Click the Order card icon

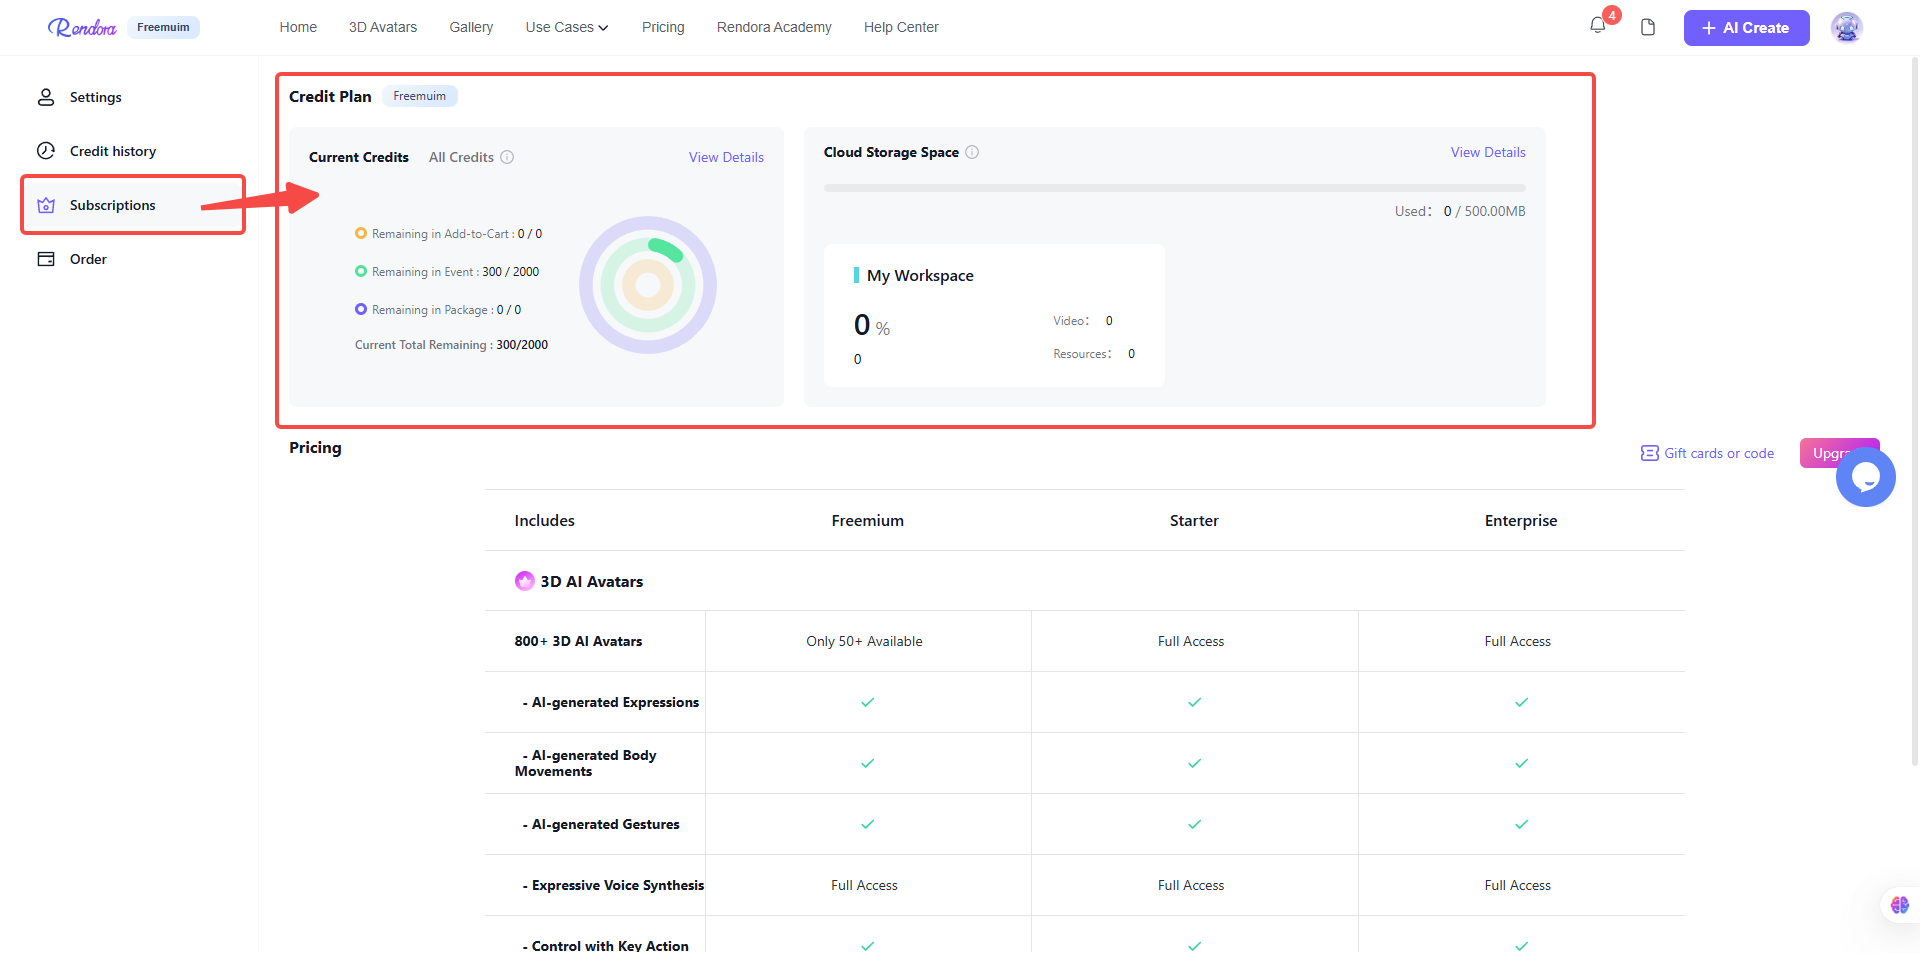46,259
